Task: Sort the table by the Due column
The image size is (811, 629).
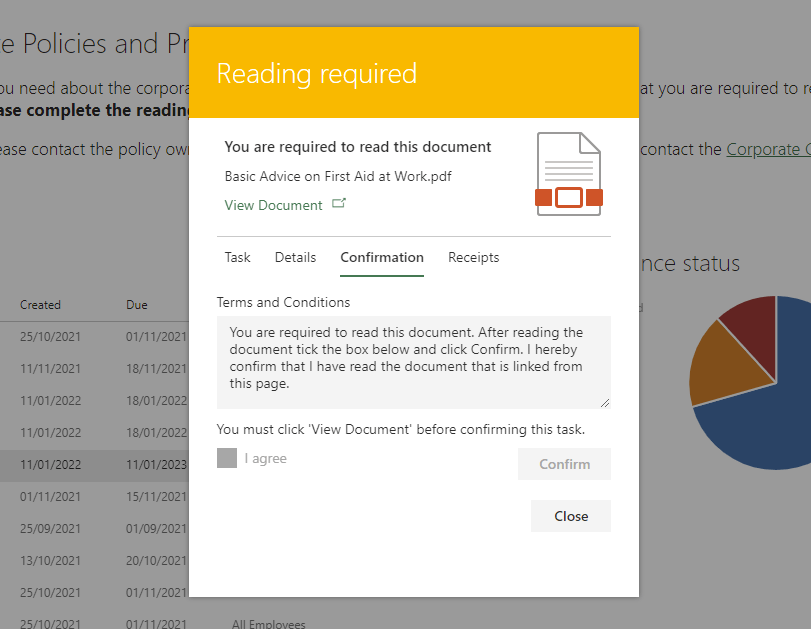Action: pos(136,304)
